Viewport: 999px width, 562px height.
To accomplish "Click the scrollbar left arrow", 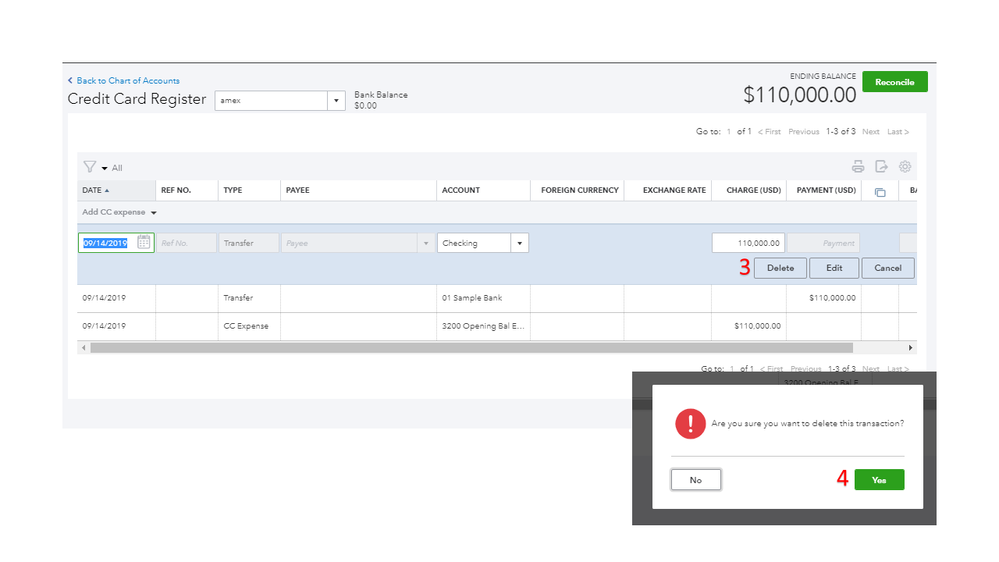I will point(83,348).
